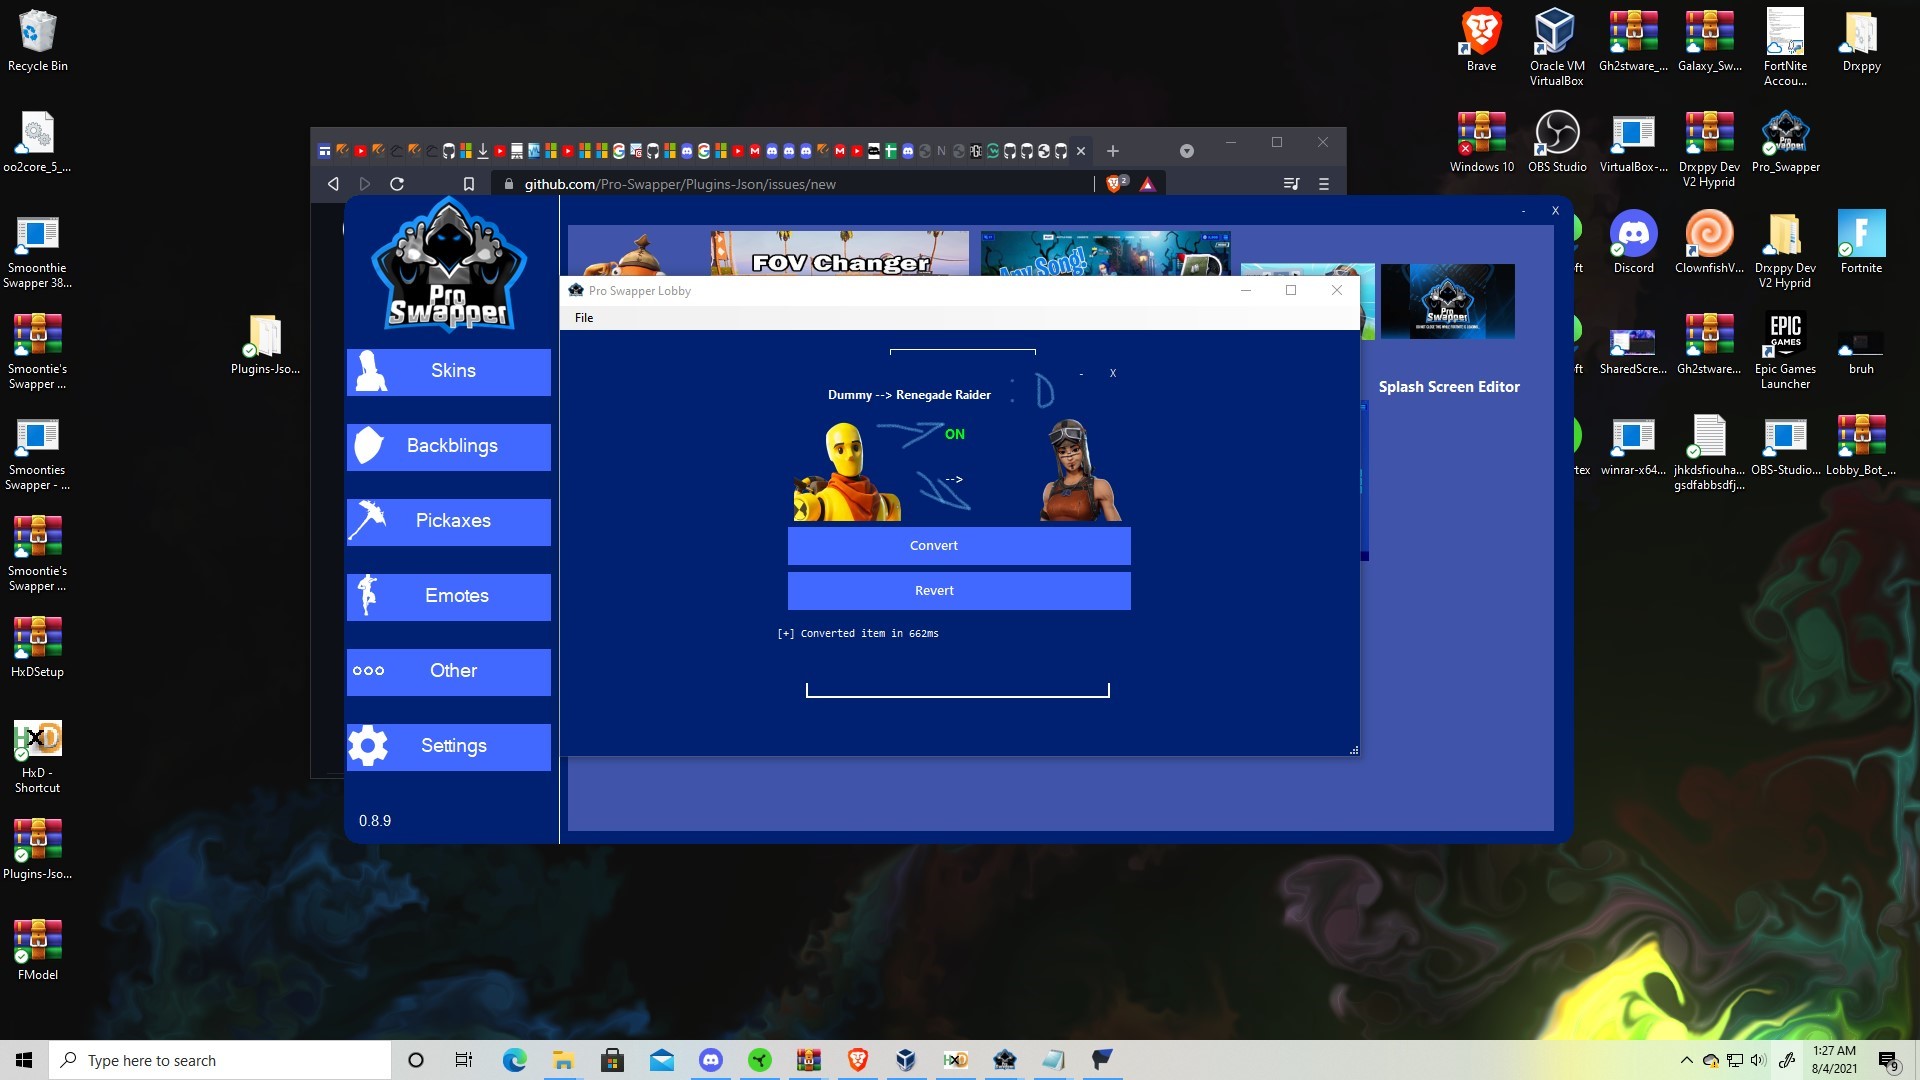
Task: Click the Revert button
Action: coord(958,591)
